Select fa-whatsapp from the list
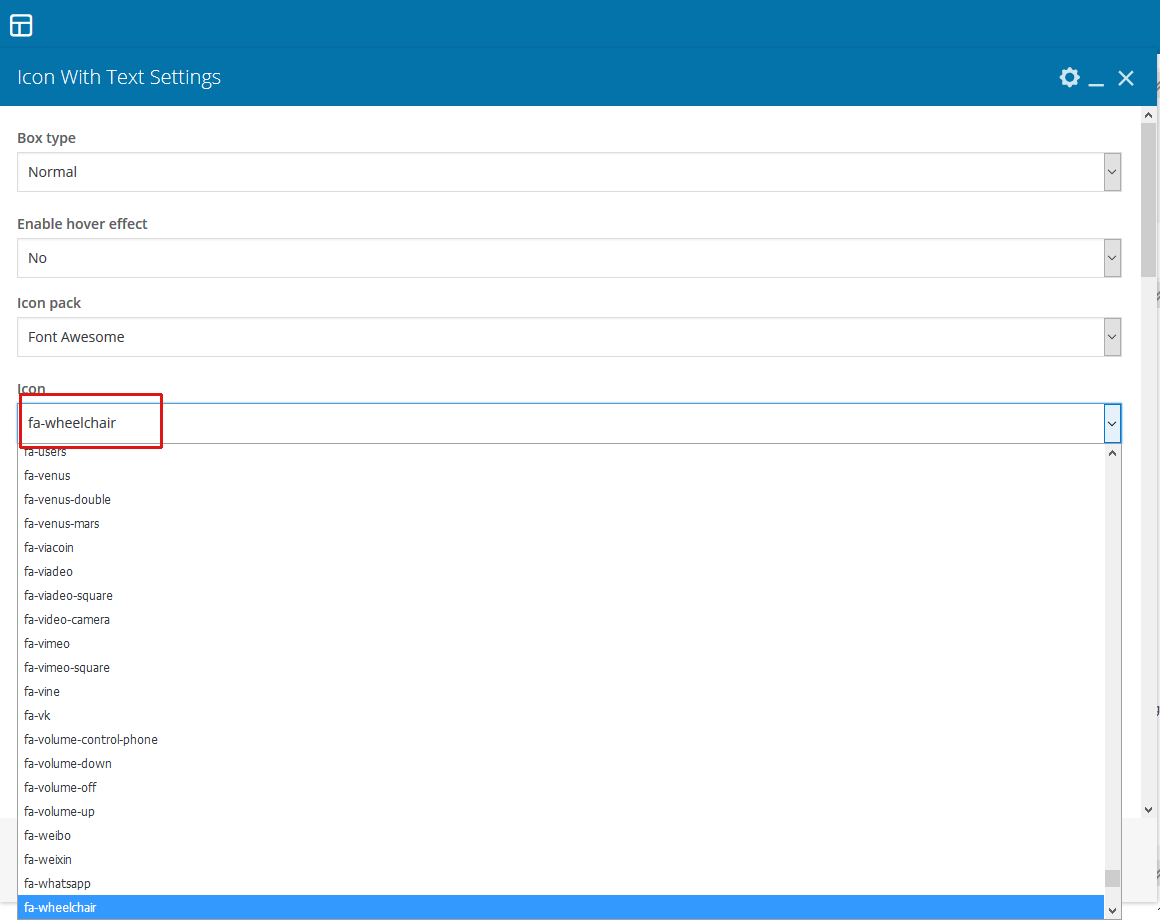Screen dimensions: 1160x920 [x=57, y=884]
